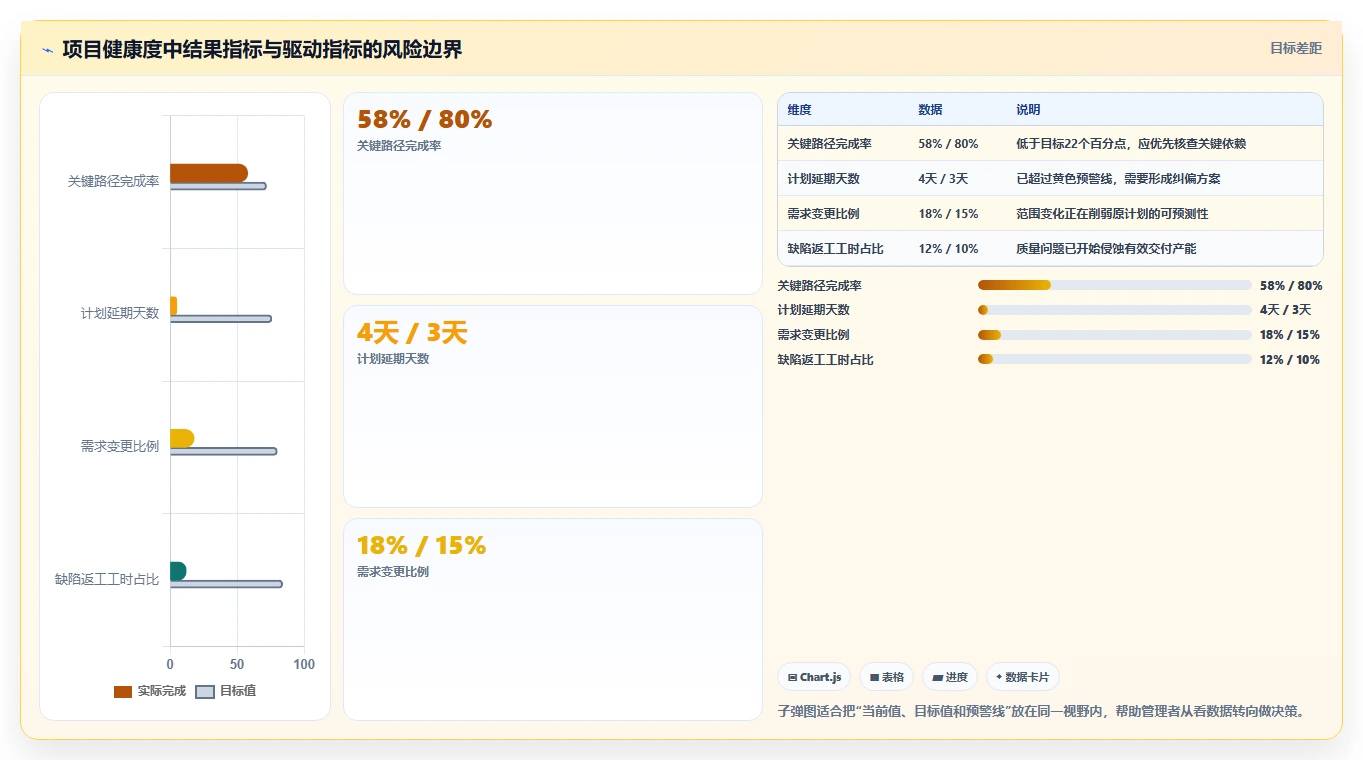The width and height of the screenshot is (1363, 760).
Task: Click the dashboard title 项目健康度中结果指标与驱动指标的风险边界
Action: point(262,49)
